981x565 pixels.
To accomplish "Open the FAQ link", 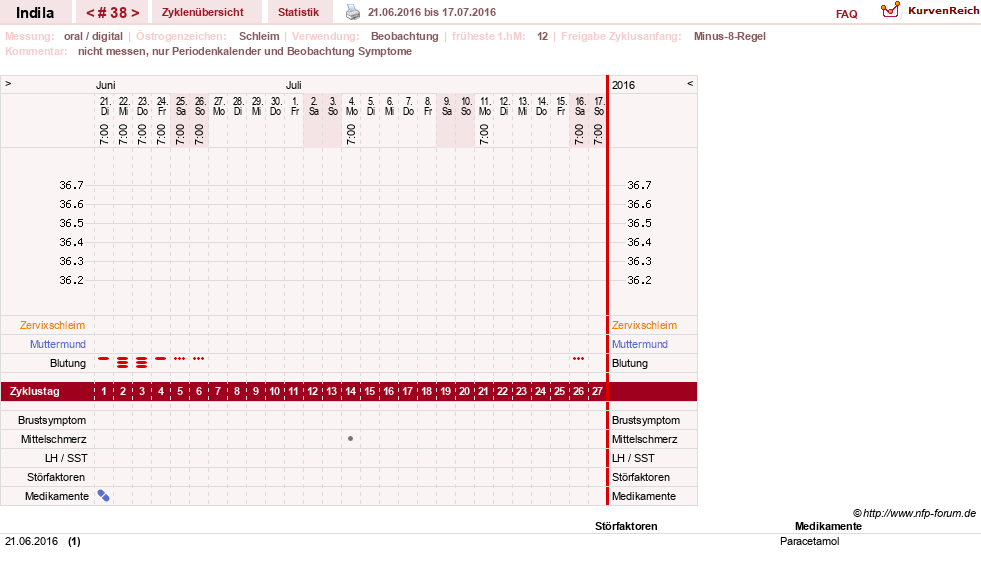I will (x=846, y=14).
